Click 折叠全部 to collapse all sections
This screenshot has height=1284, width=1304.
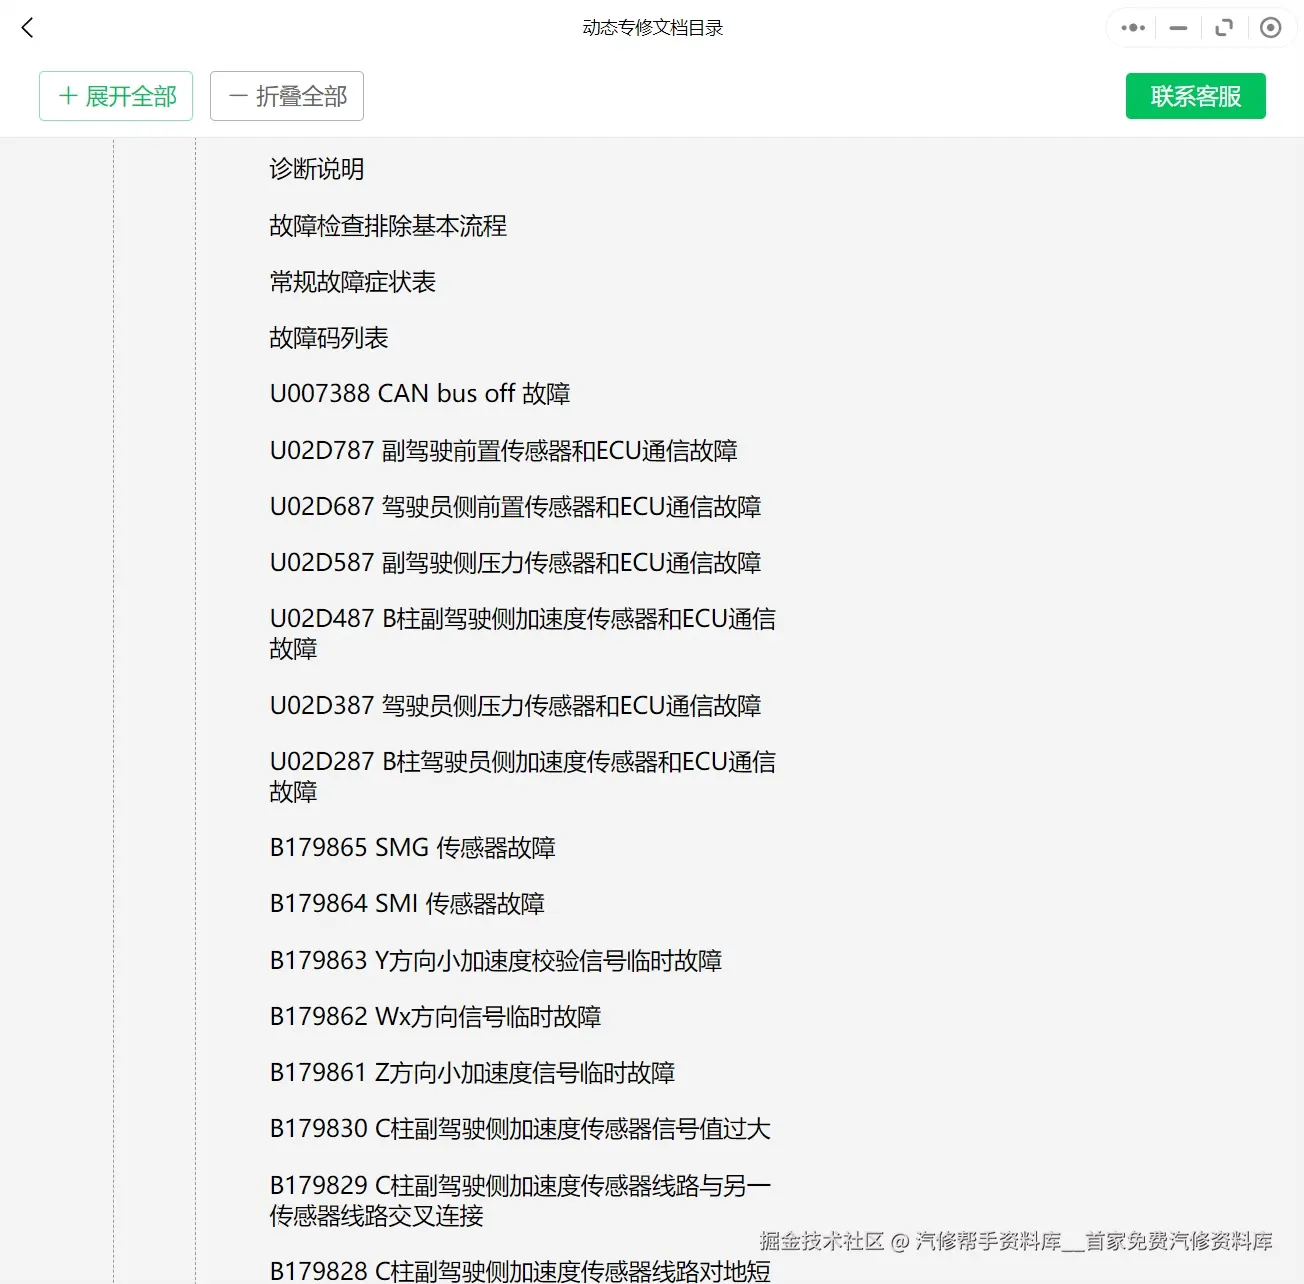tap(287, 96)
